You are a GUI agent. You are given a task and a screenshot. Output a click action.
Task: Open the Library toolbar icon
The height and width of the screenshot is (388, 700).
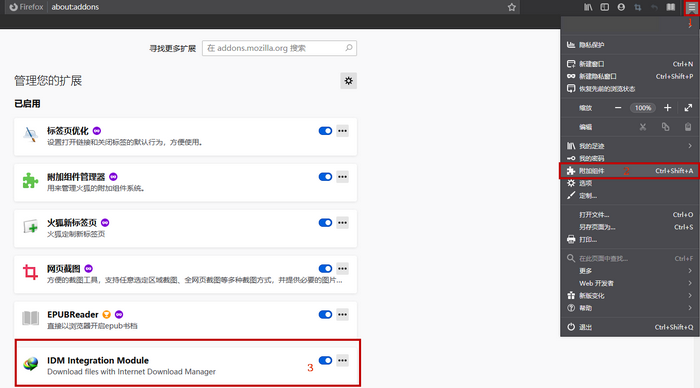tap(588, 7)
